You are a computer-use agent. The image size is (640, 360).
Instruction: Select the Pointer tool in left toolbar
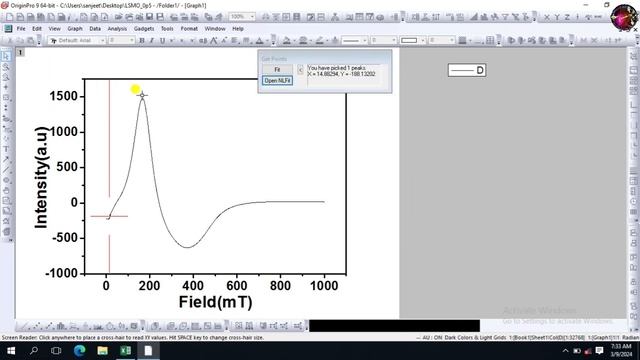(x=6, y=56)
